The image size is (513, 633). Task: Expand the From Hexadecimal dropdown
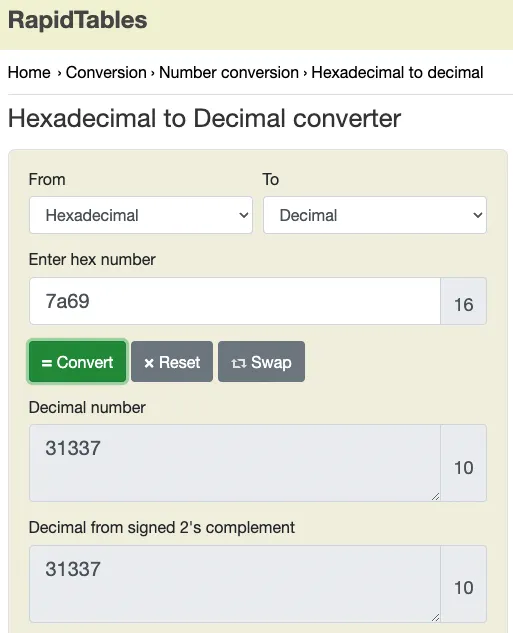tap(141, 215)
